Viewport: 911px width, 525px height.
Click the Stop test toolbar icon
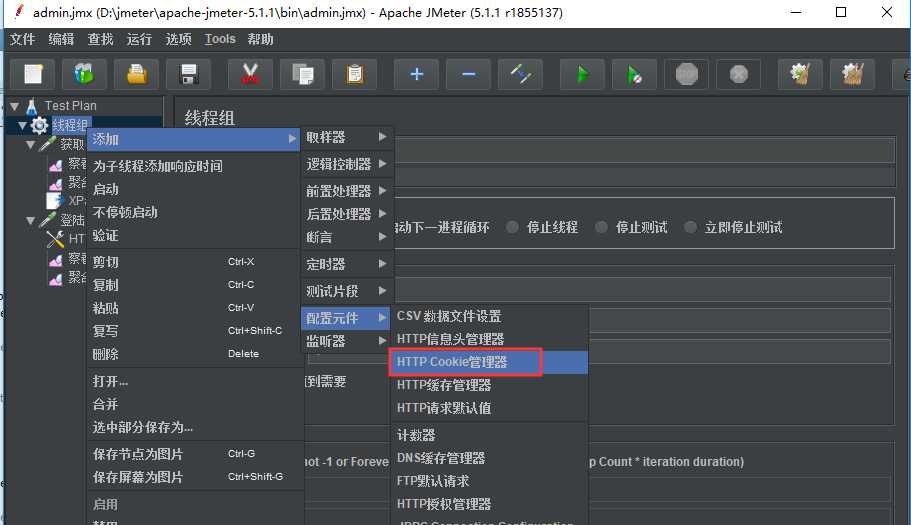[686, 74]
